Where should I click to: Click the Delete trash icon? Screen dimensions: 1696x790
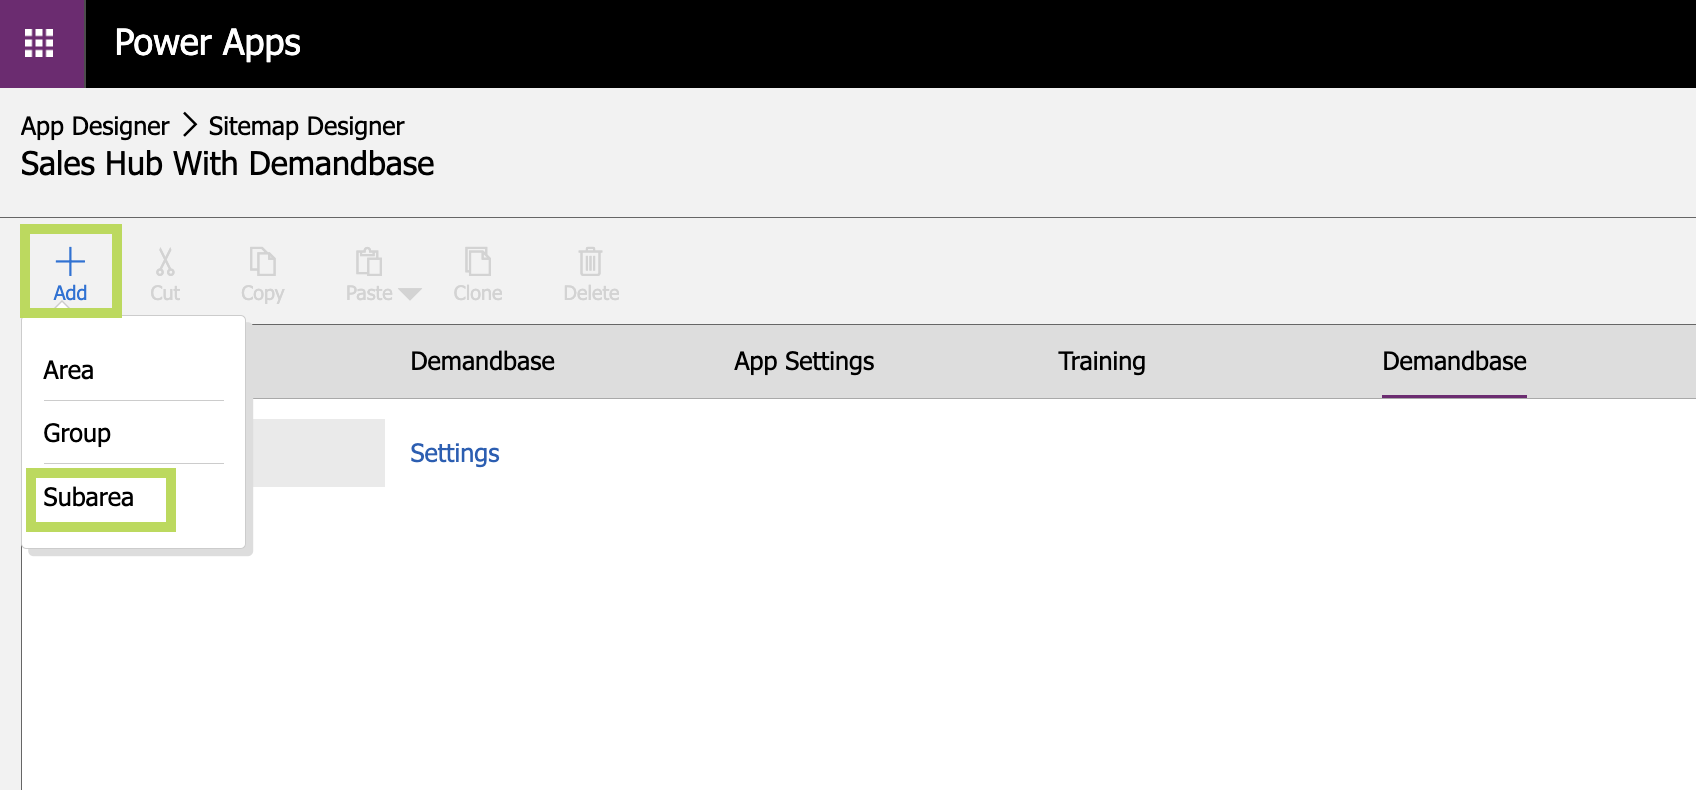coord(591,262)
